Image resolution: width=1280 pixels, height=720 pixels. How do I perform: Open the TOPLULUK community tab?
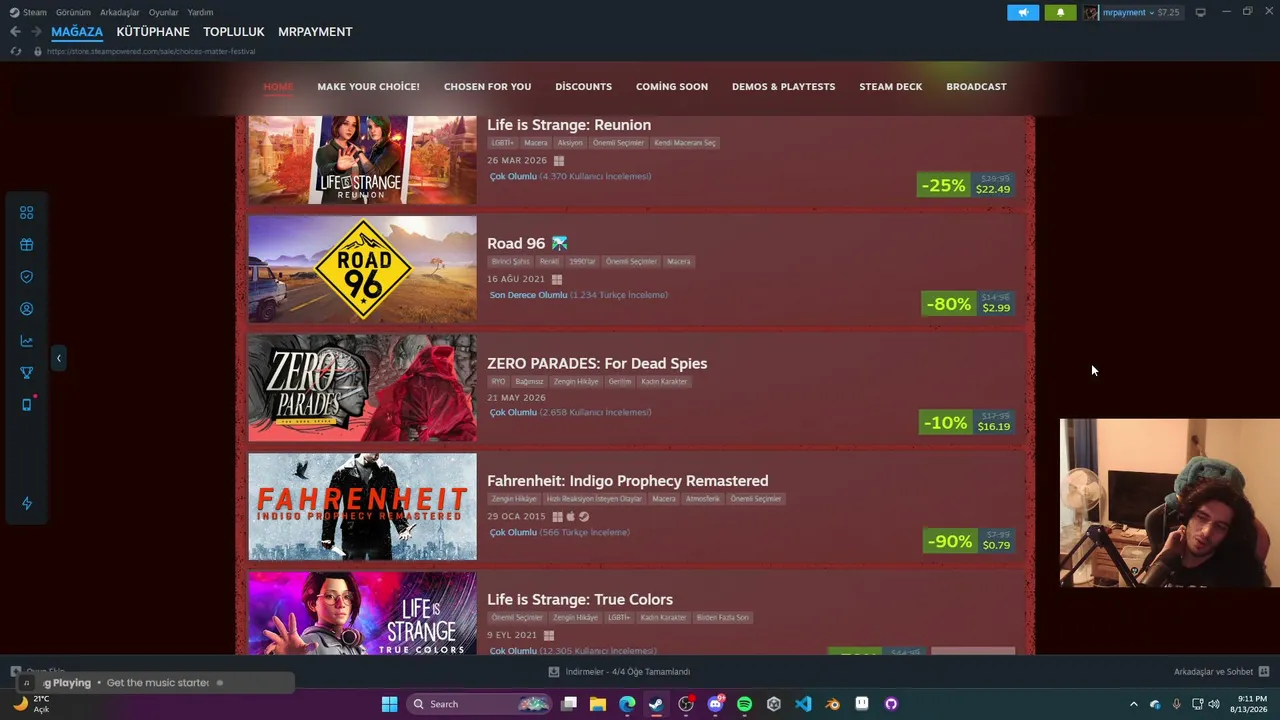(x=234, y=32)
